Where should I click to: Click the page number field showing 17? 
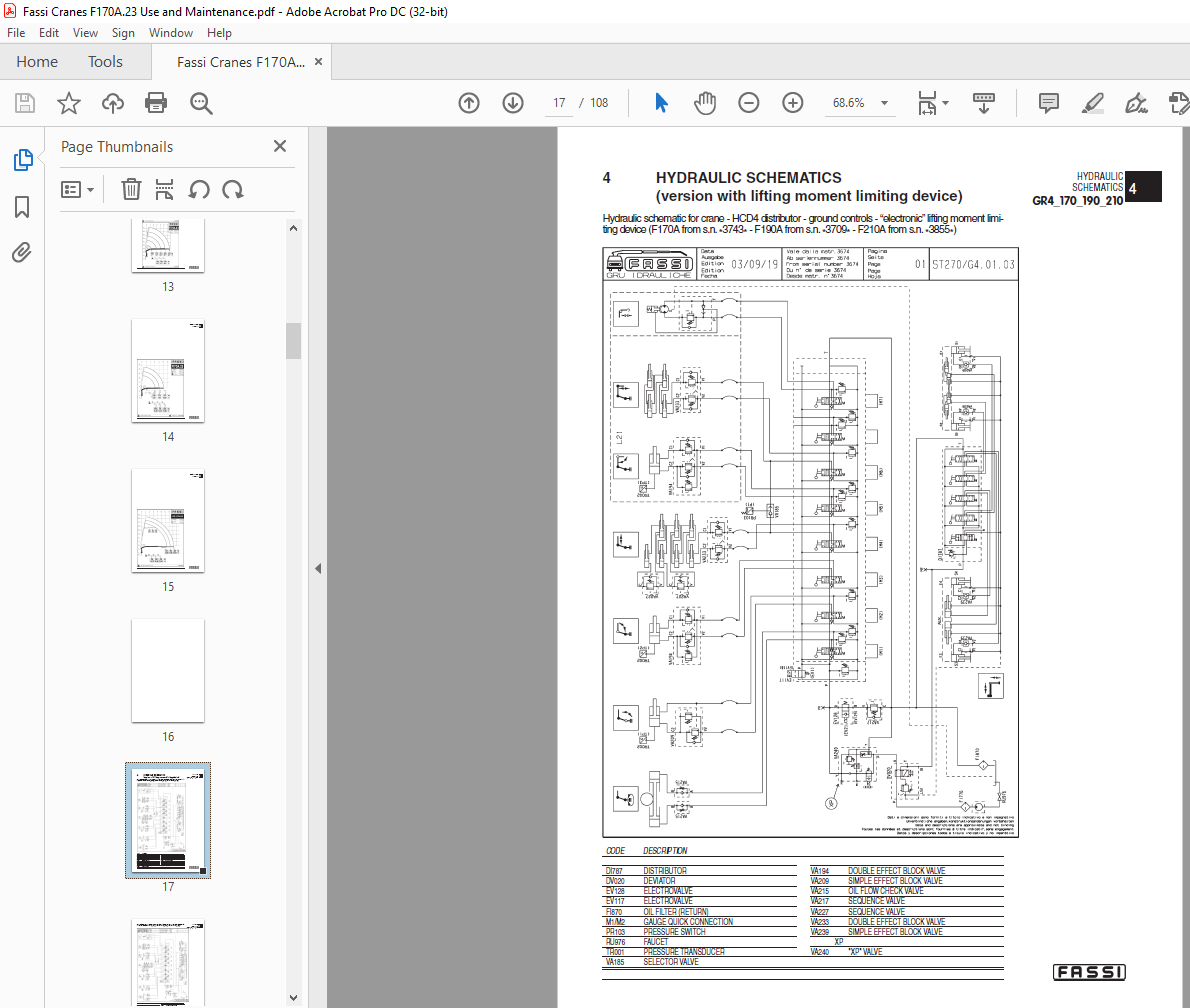tap(559, 103)
